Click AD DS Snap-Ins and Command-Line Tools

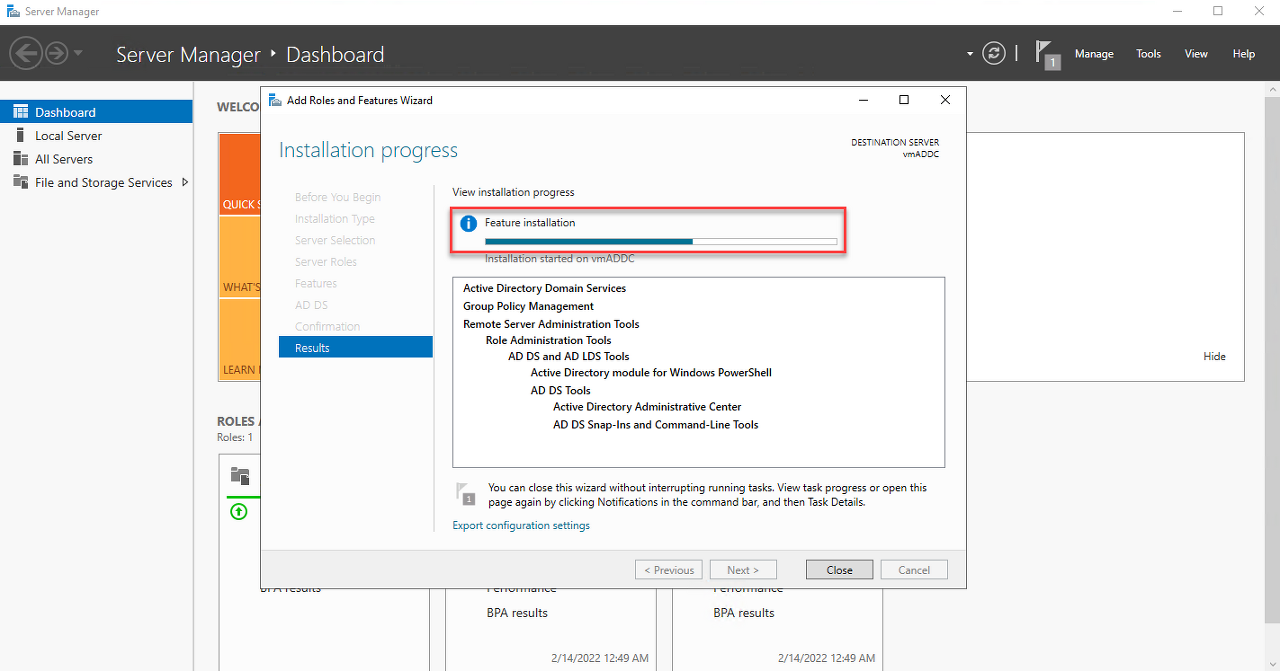[x=656, y=424]
